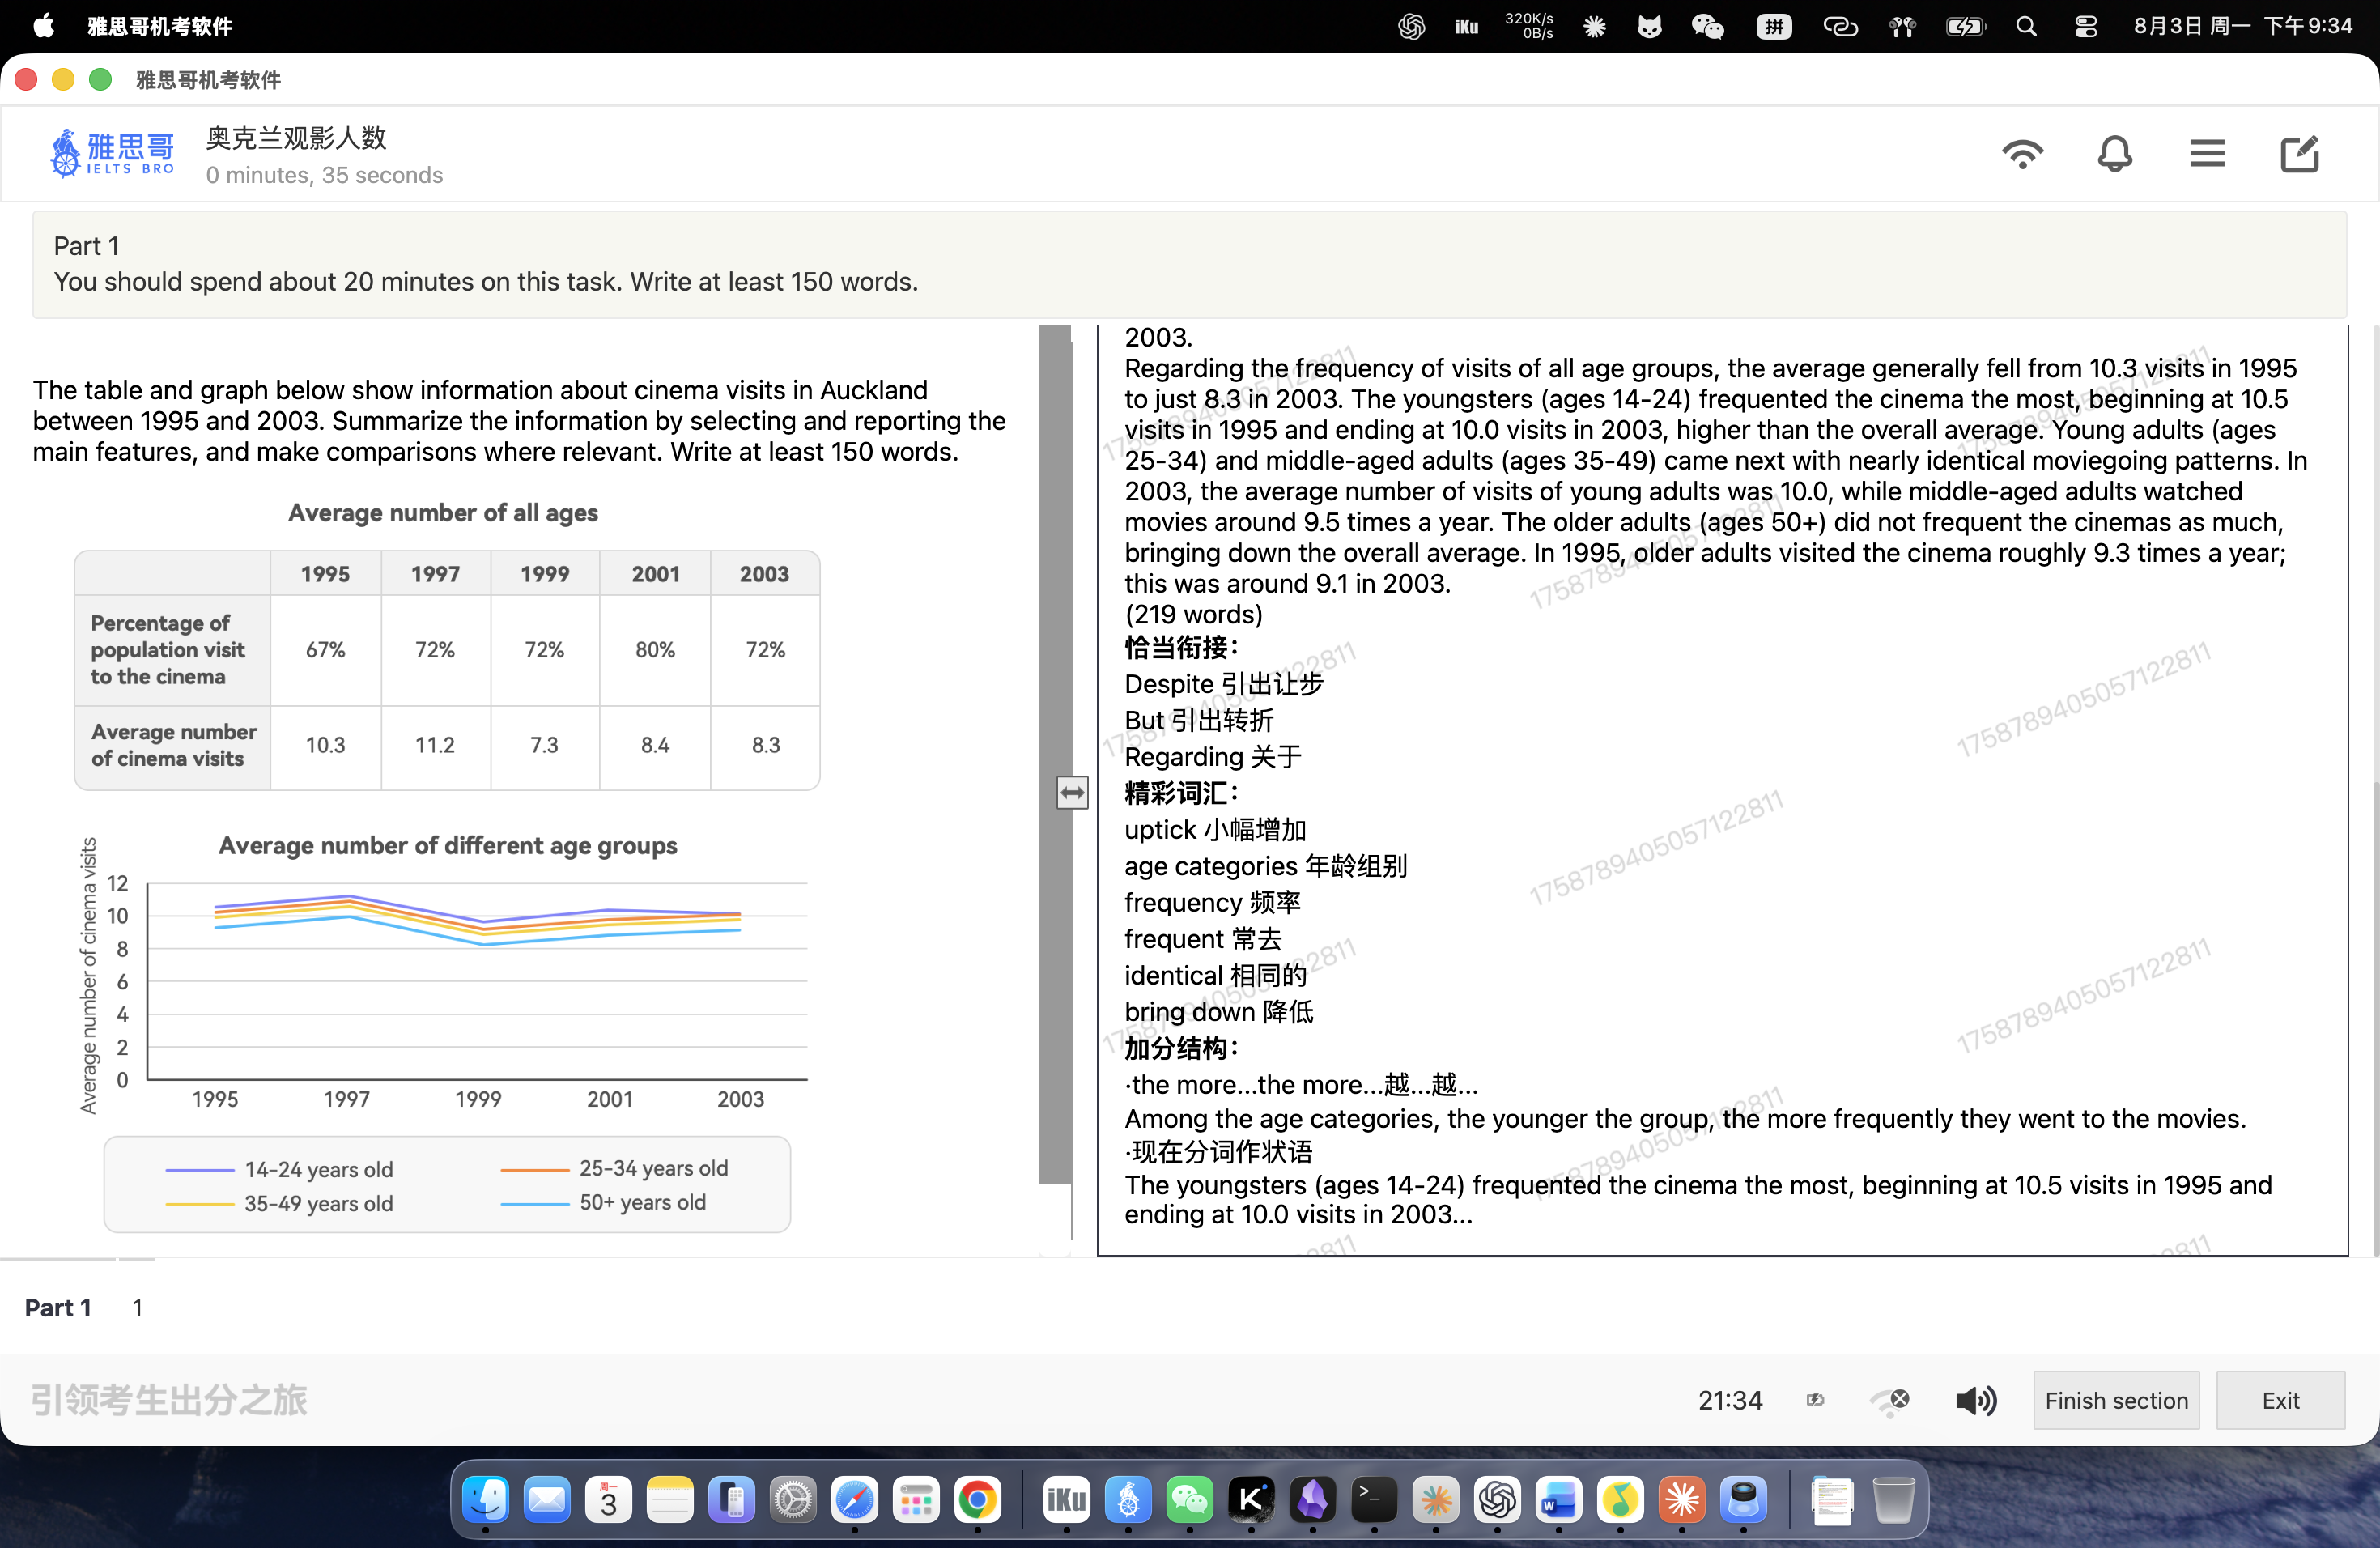This screenshot has width=2380, height=1548.
Task: Open Terminal from the dock
Action: pyautogui.click(x=1374, y=1499)
